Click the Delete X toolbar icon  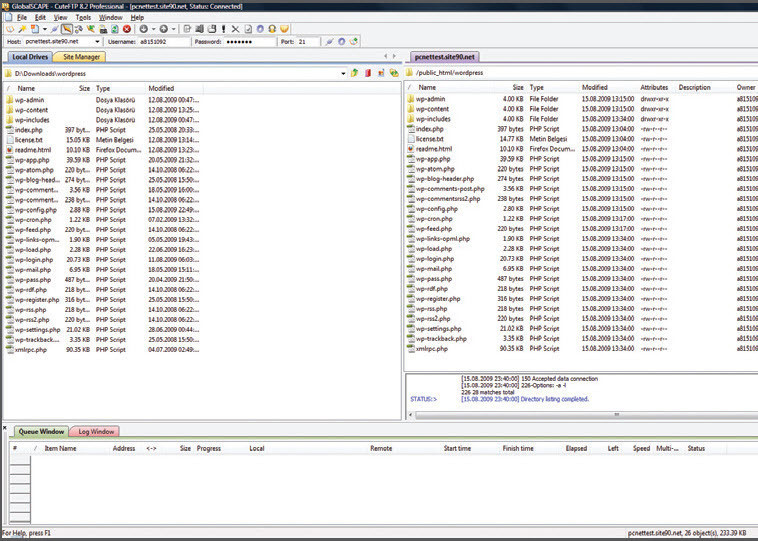pyautogui.click(x=235, y=29)
